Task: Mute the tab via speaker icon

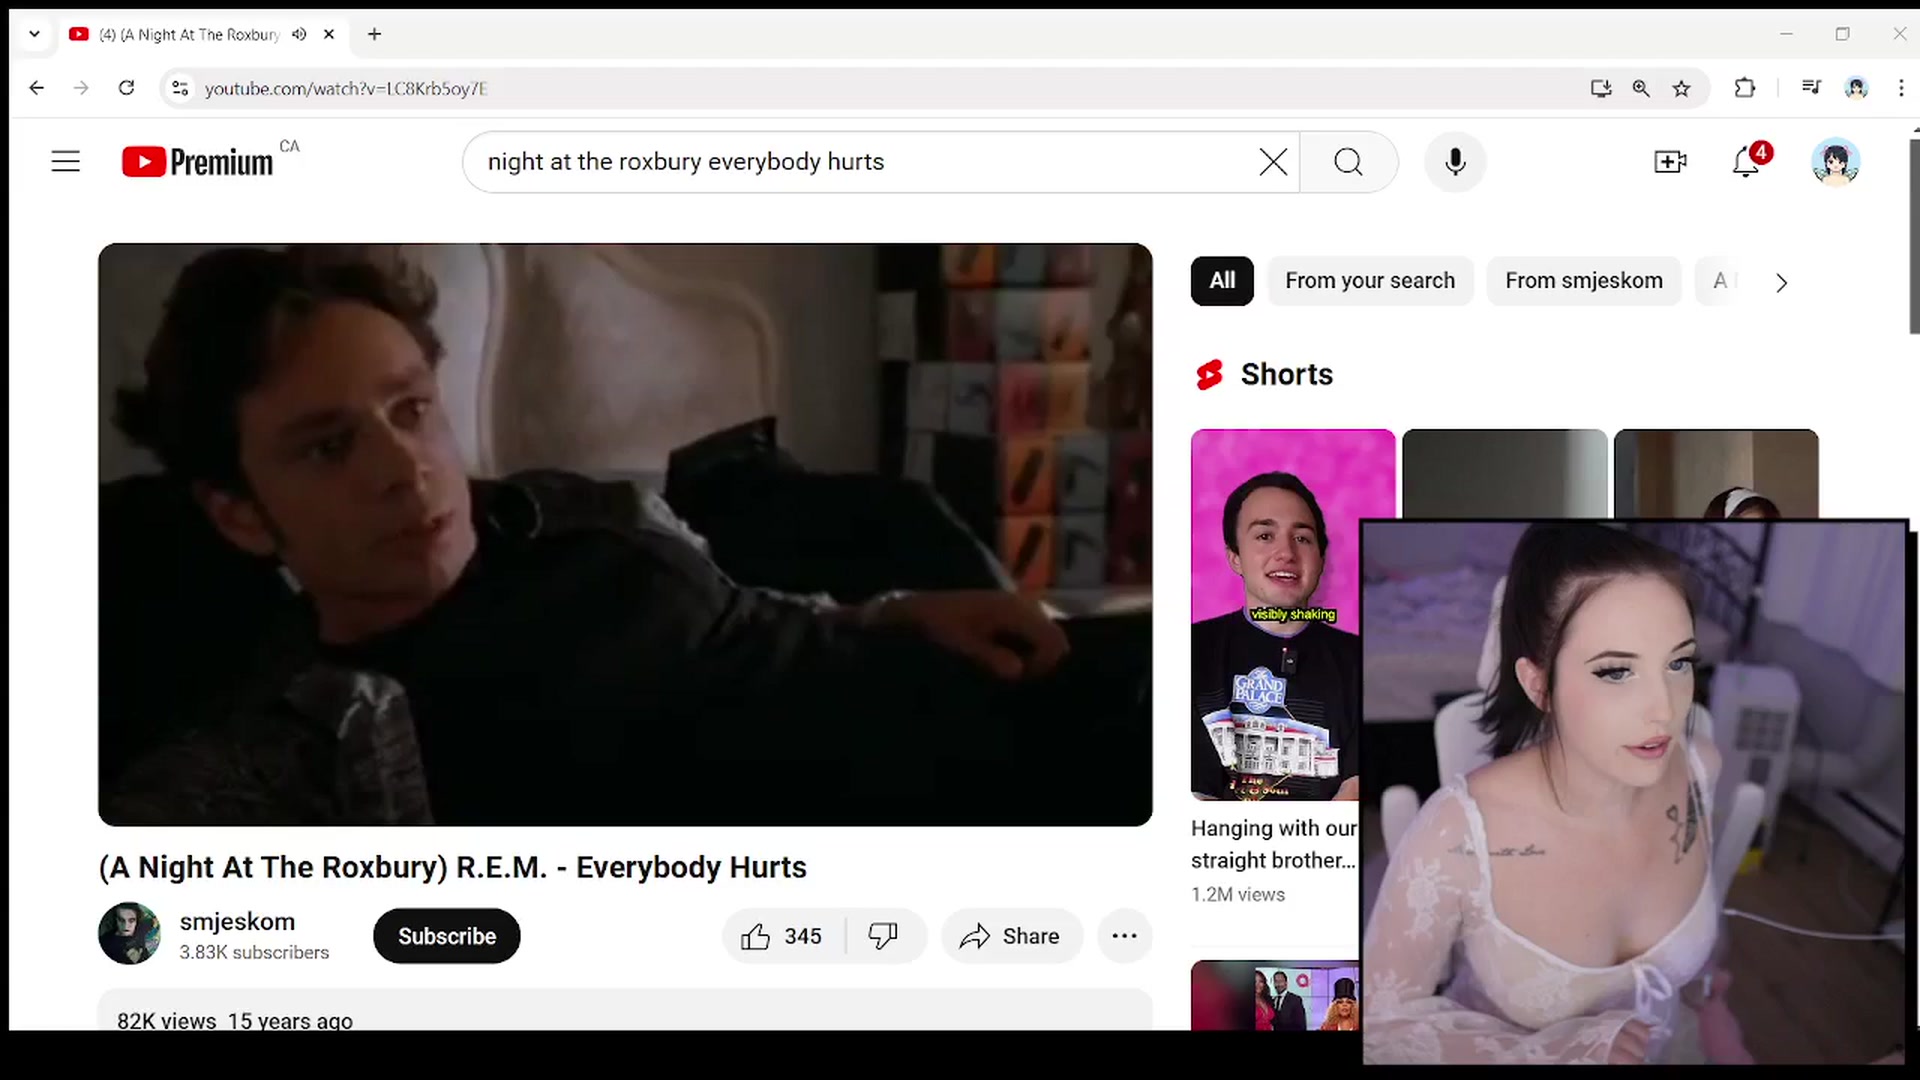Action: (299, 34)
